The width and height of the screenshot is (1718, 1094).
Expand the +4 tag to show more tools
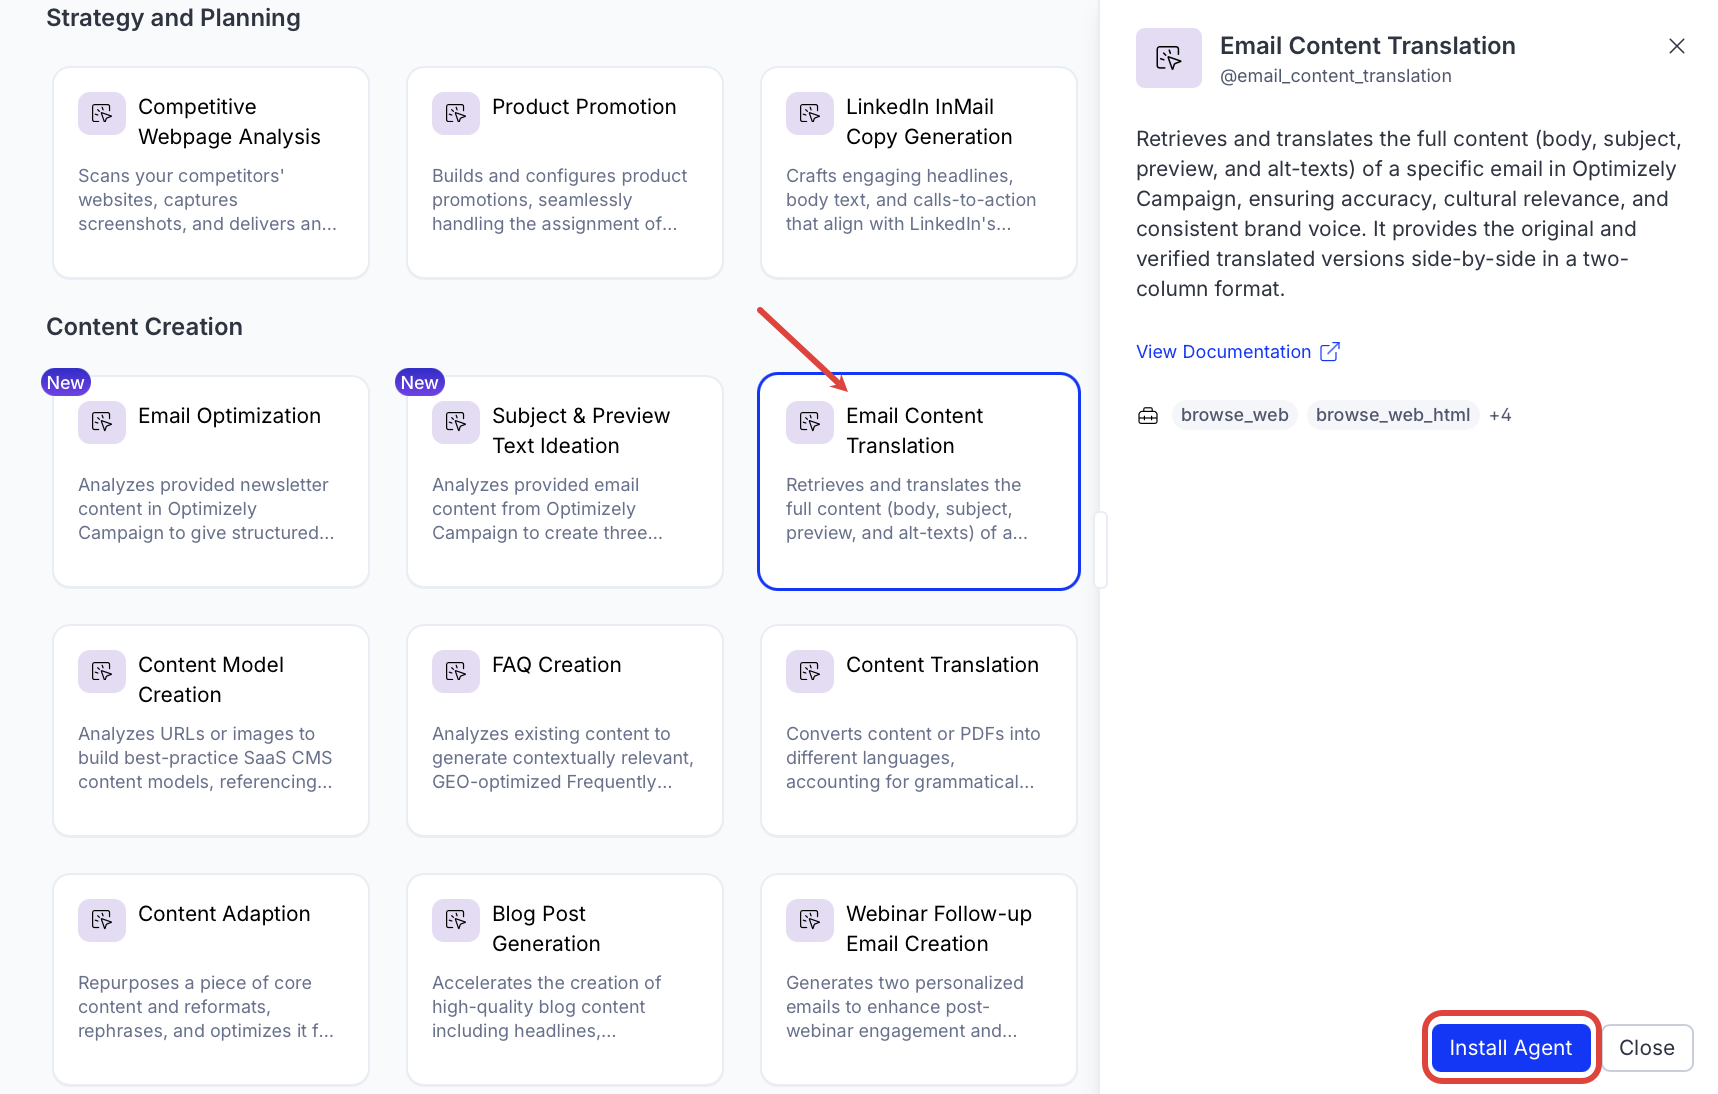pos(1500,414)
